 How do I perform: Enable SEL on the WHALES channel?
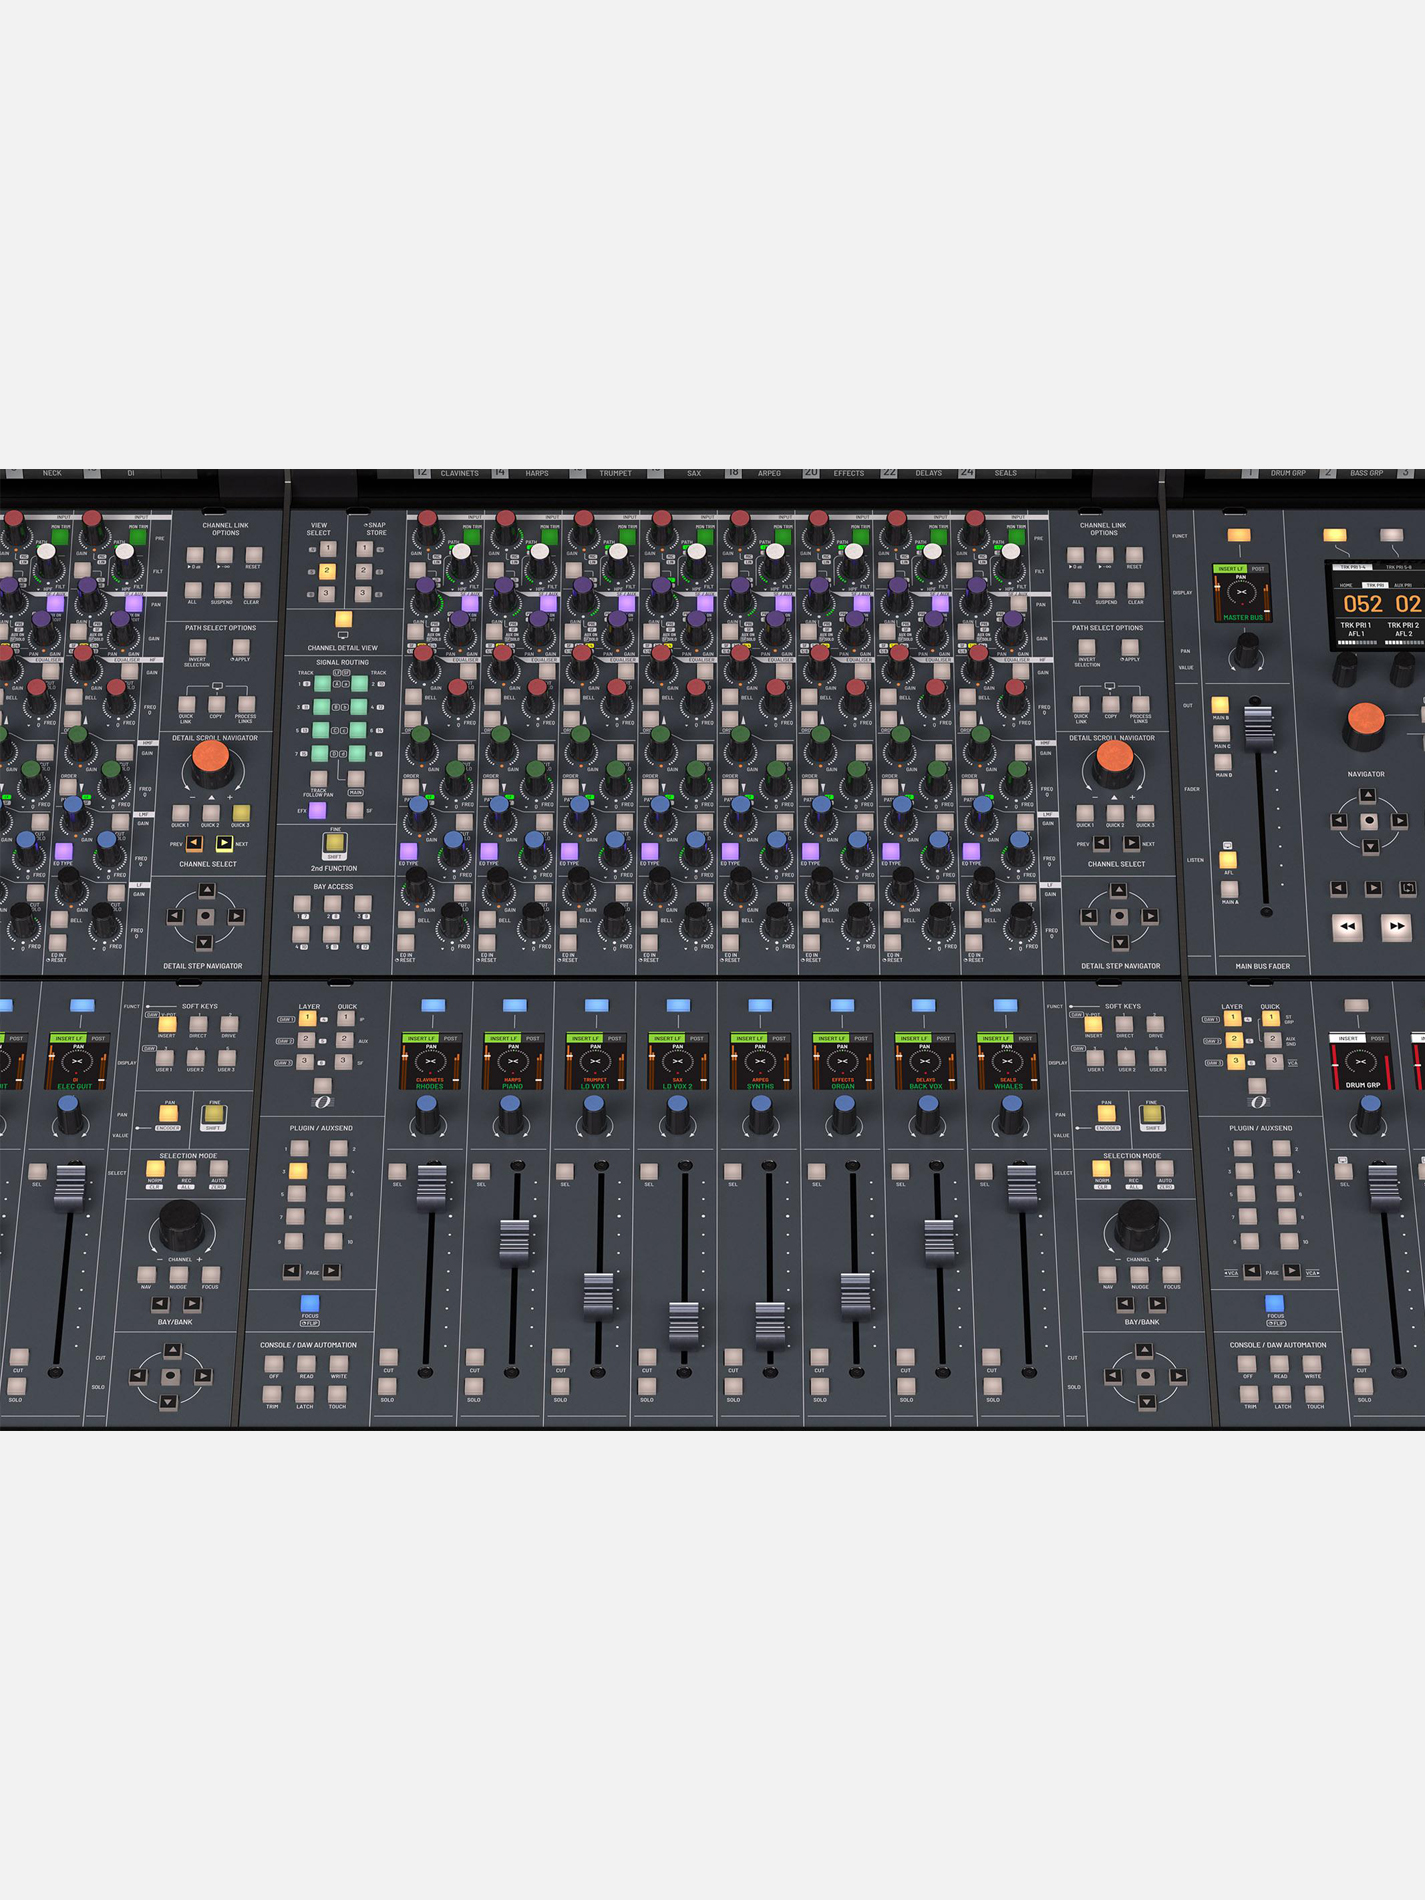pyautogui.click(x=984, y=1171)
